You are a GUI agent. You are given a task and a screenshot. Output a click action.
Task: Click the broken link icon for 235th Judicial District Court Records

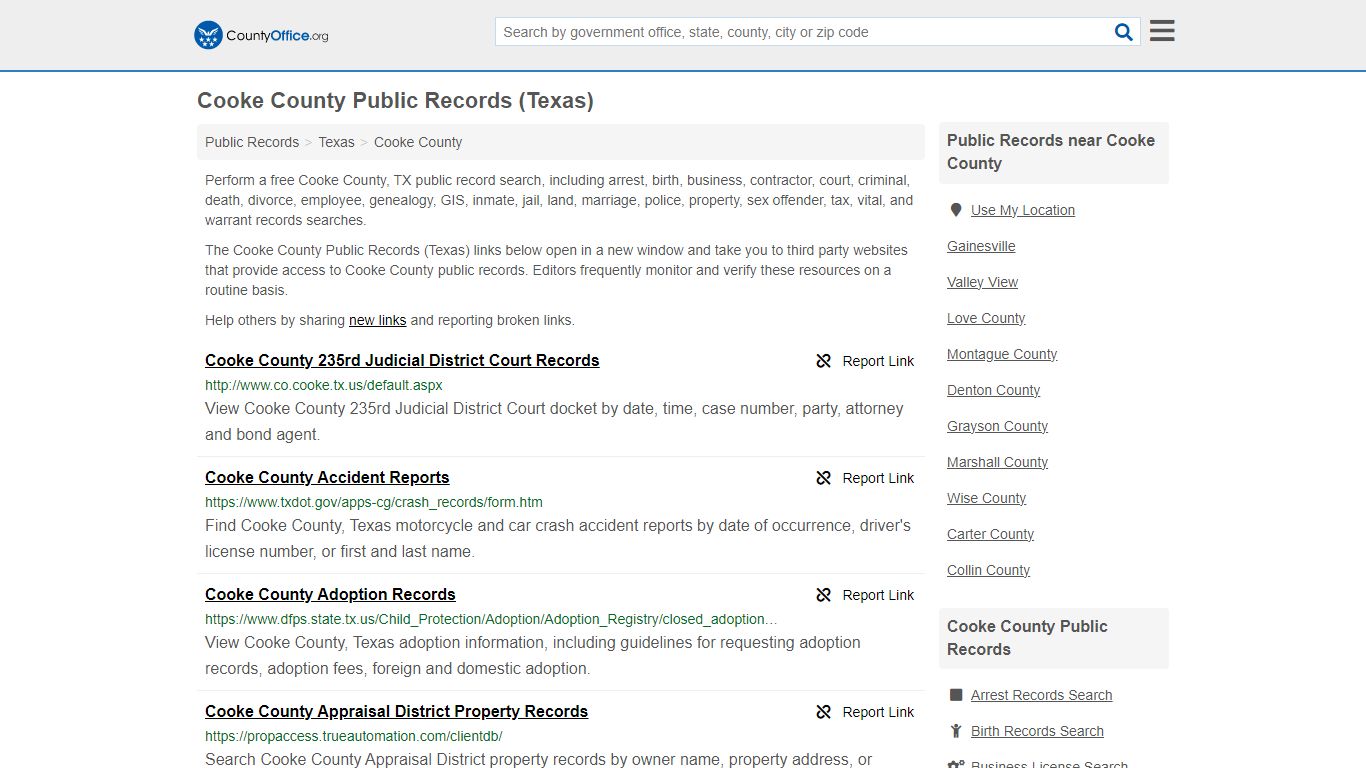824,361
